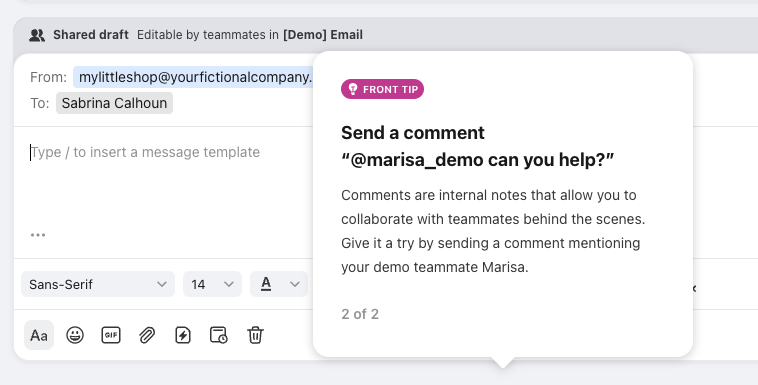
Task: Click the Shared draft people icon
Action: (37, 35)
